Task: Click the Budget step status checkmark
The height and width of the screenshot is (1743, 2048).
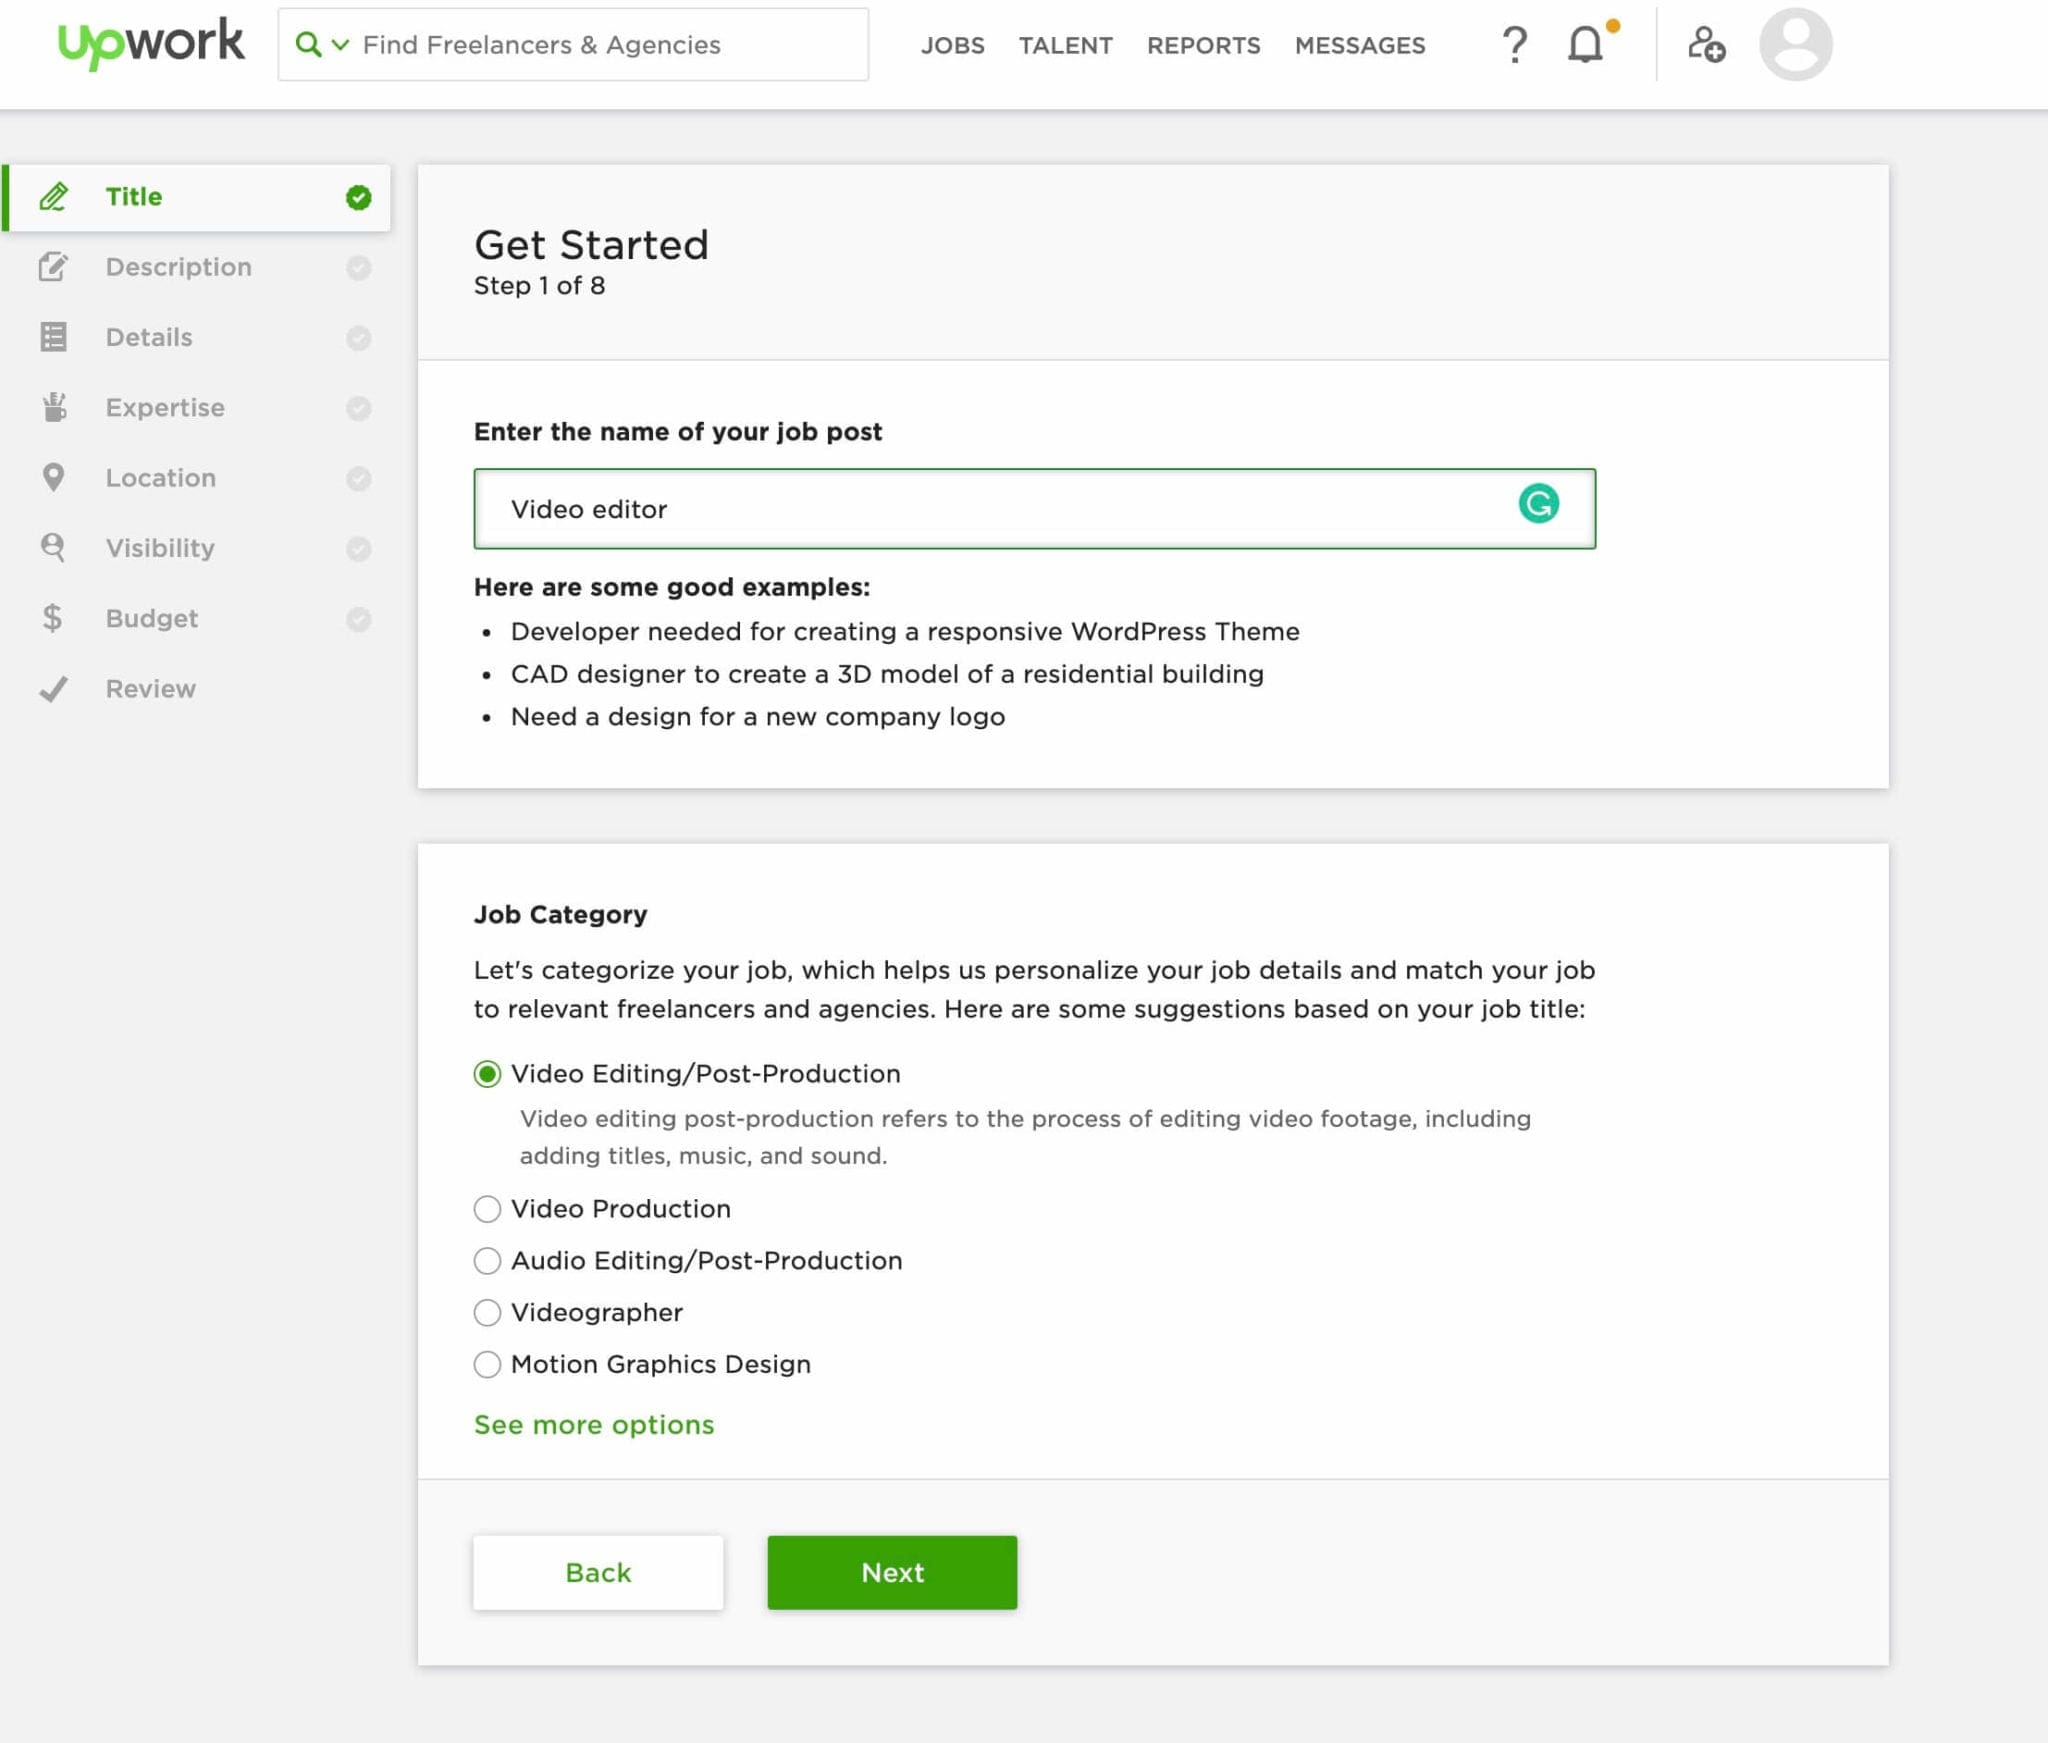Action: click(358, 619)
